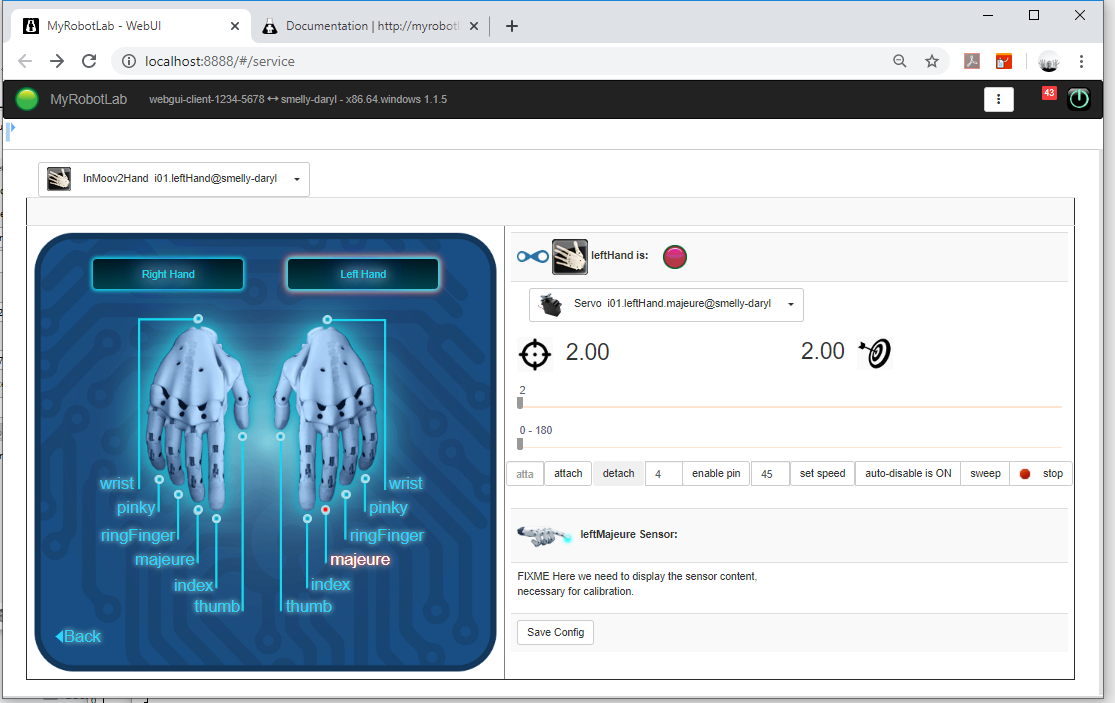Click the set speed button
This screenshot has width=1115, height=703.
tap(823, 473)
